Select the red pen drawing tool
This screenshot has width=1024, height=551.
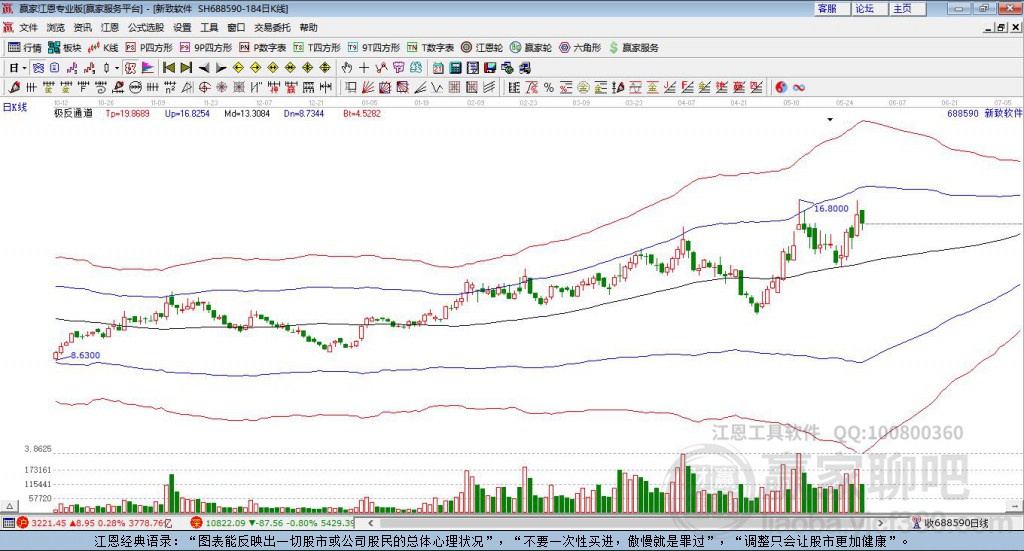tap(14, 87)
